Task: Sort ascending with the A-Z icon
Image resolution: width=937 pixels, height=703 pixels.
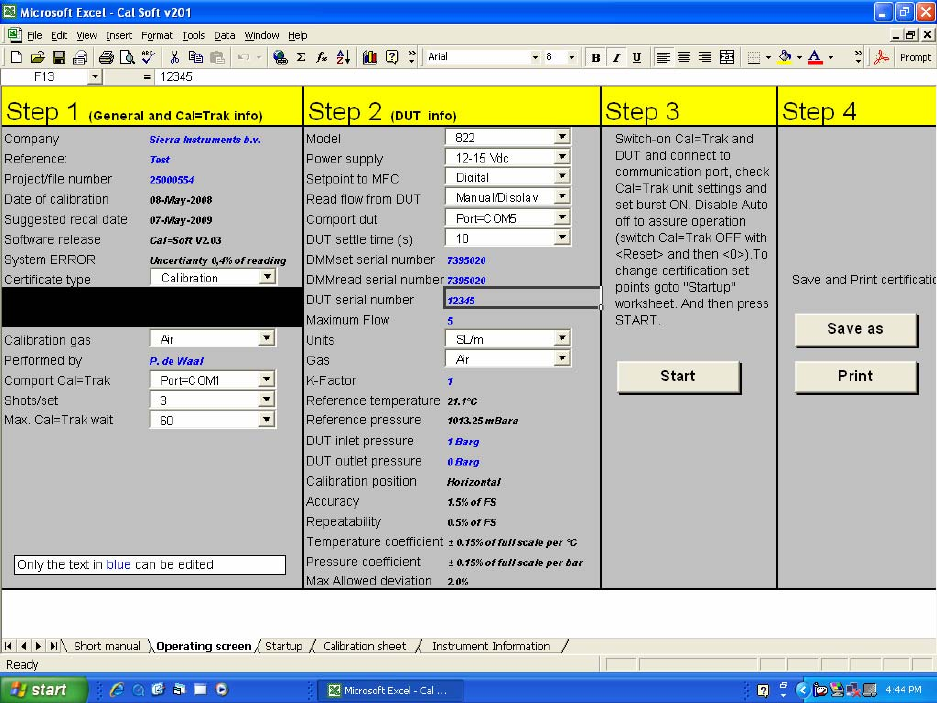Action: tap(343, 57)
